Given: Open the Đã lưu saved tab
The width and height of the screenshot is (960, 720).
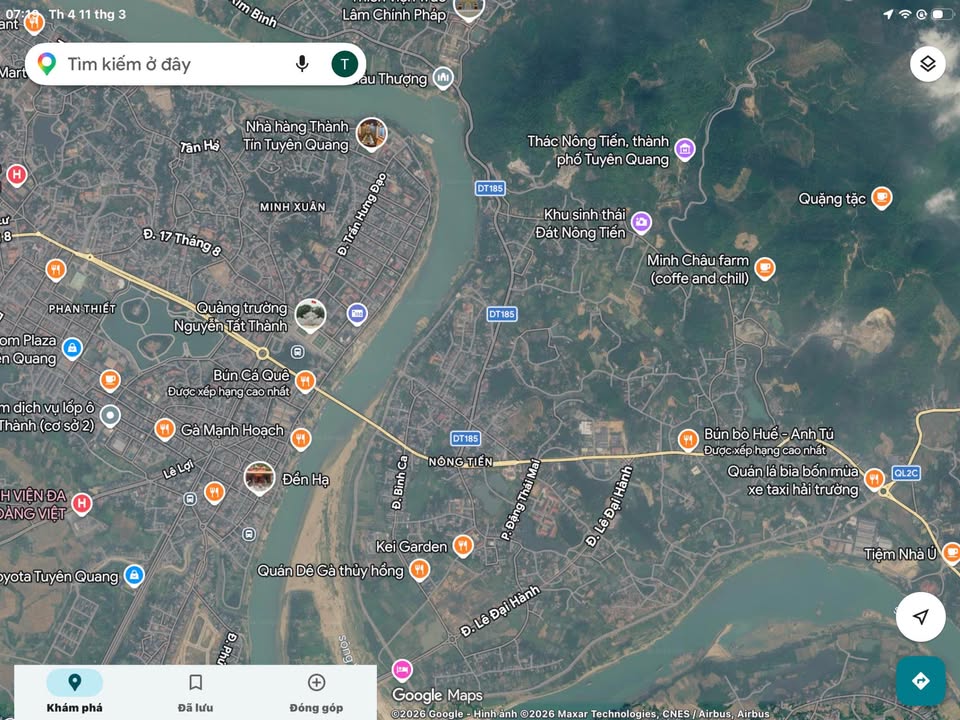Looking at the screenshot, I should coord(196,692).
